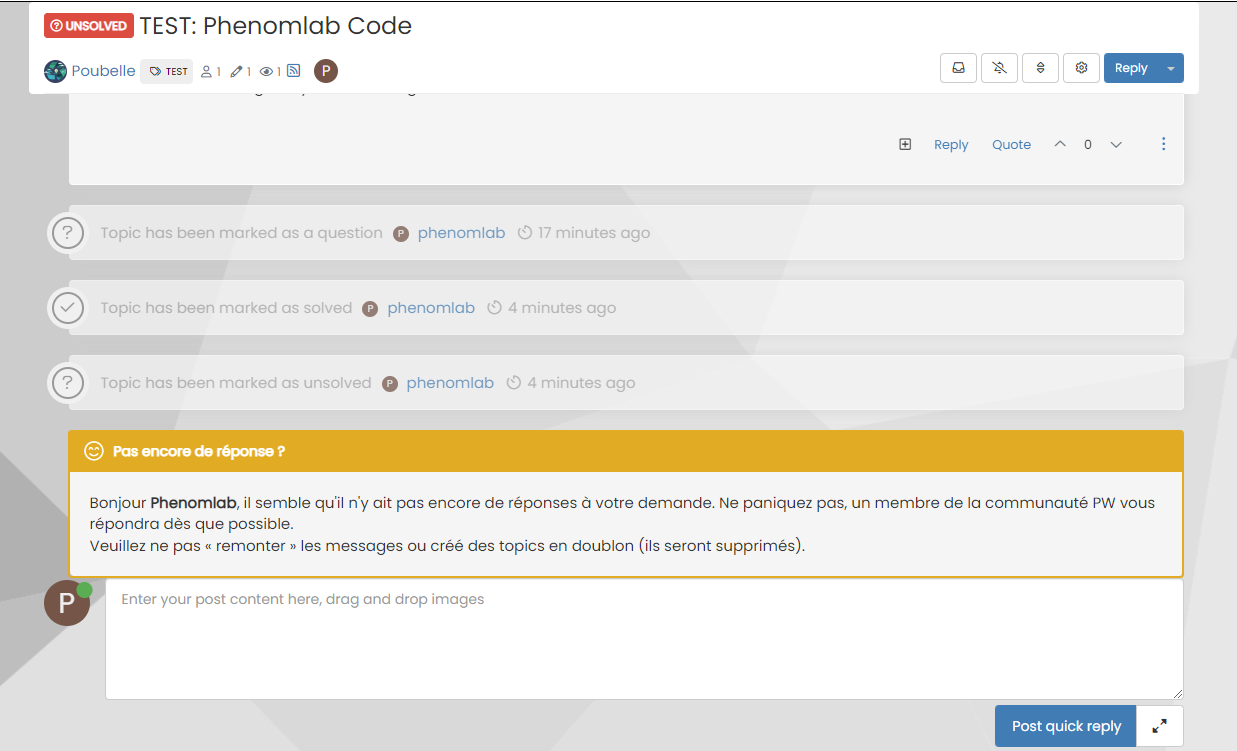1237x751 pixels.
Task: Downvote the post with the down chevron
Action: 1116,144
